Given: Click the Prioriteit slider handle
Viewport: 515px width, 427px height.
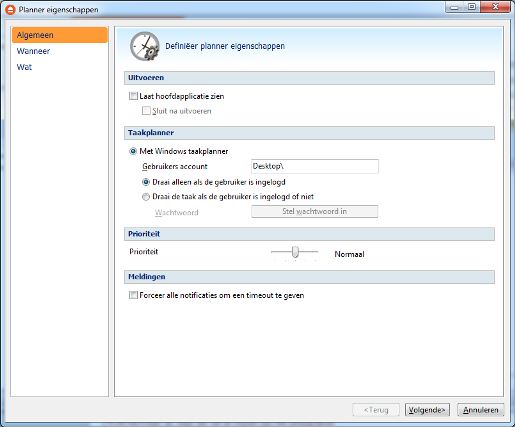Looking at the screenshot, I should [x=295, y=252].
